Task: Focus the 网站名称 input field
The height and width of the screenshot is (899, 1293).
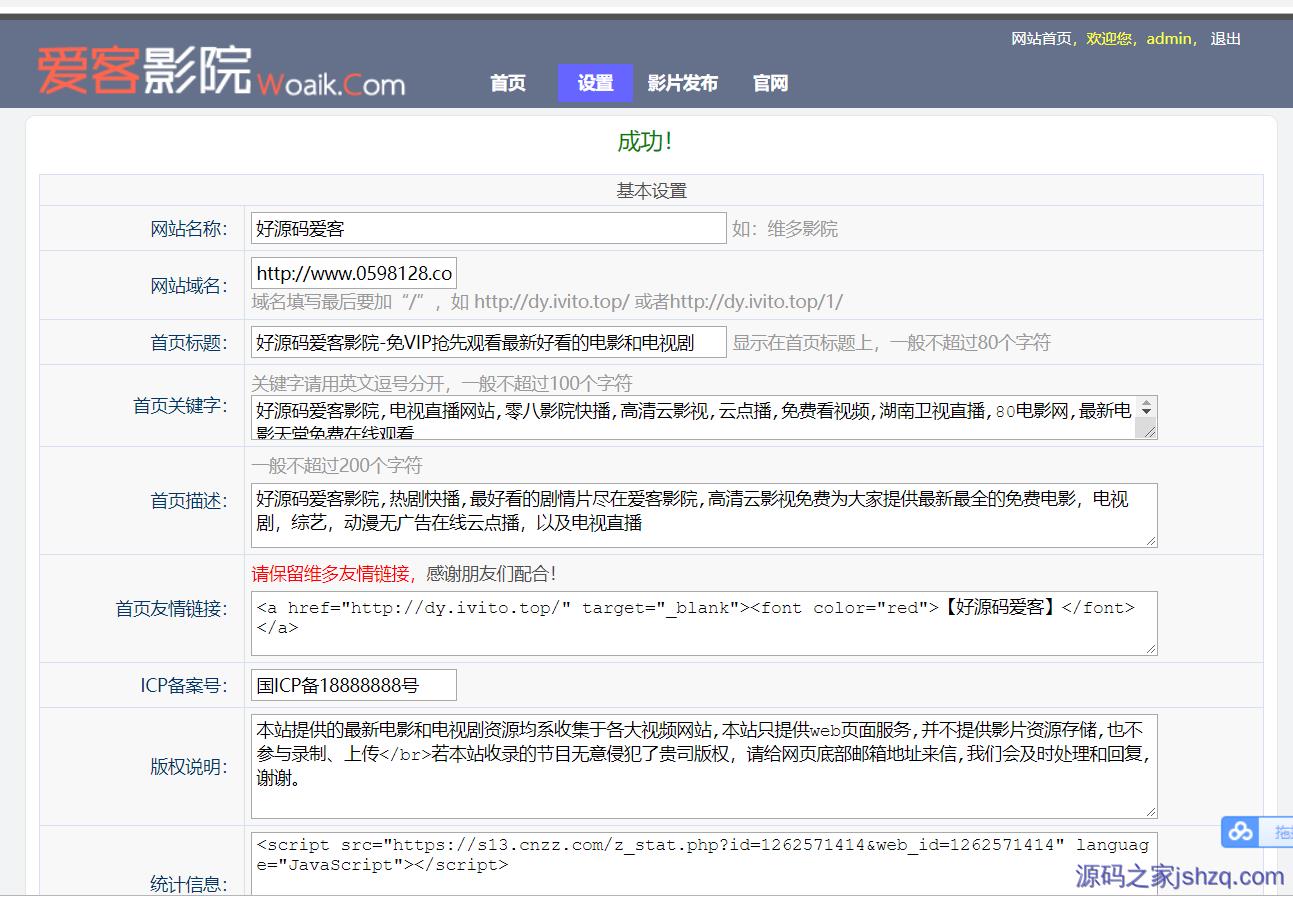Action: tap(488, 228)
